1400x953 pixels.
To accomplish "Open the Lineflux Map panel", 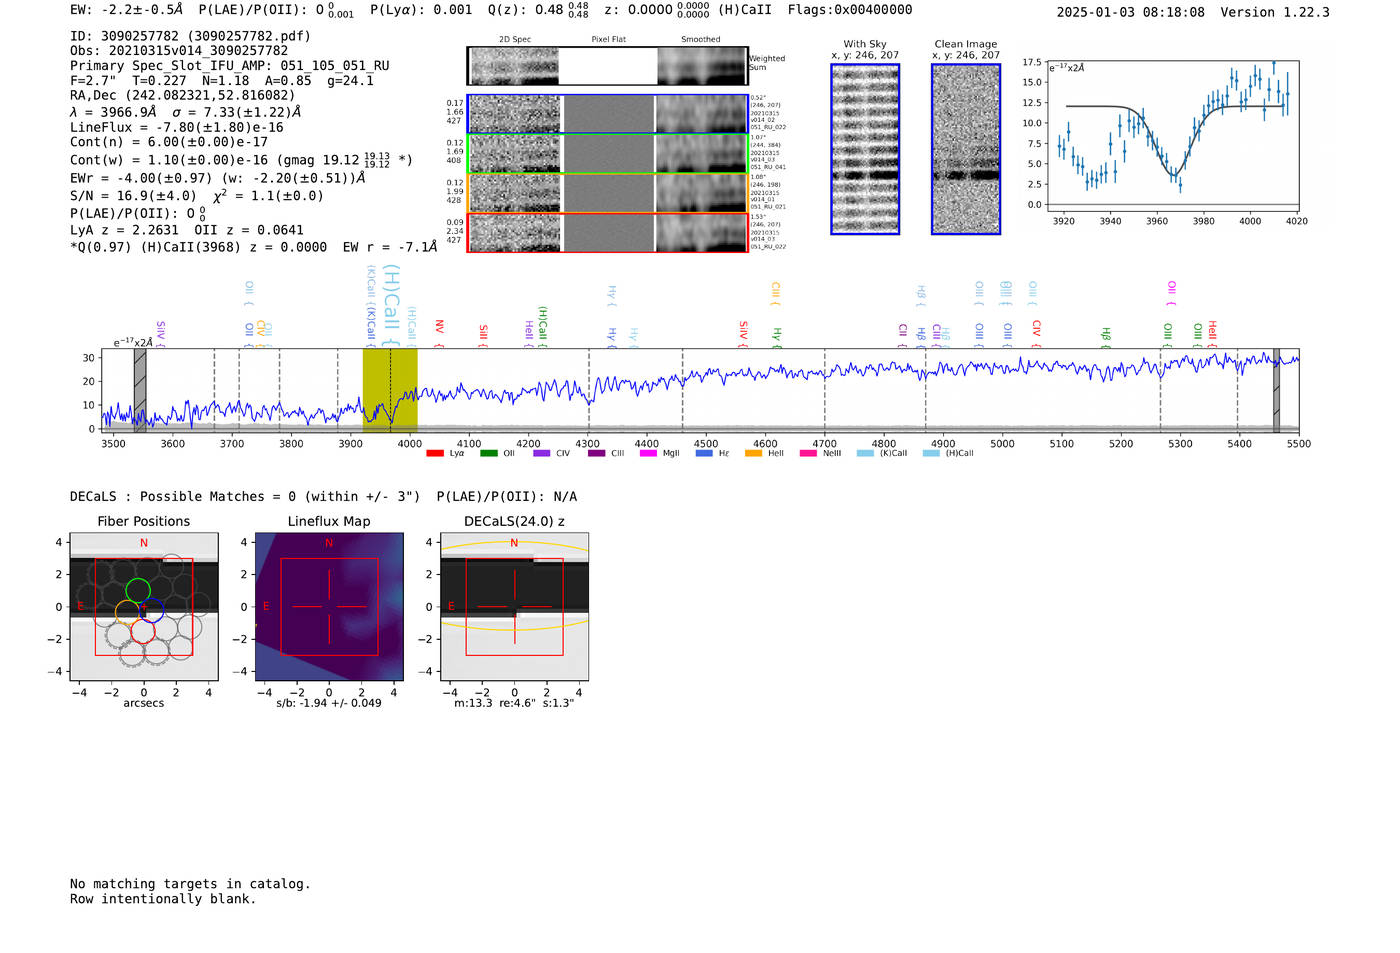I will pyautogui.click(x=329, y=607).
